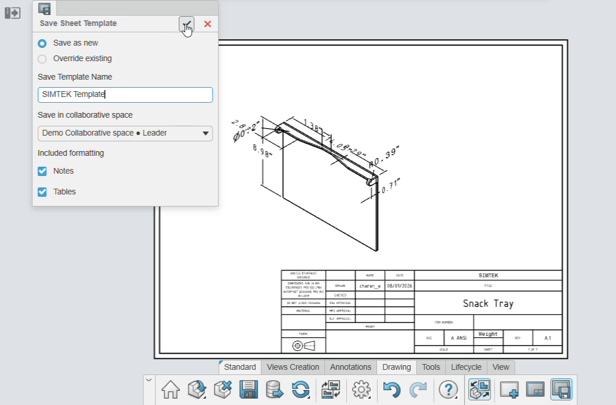
Task: Click the SIMTEK company name in title block
Action: tap(488, 275)
